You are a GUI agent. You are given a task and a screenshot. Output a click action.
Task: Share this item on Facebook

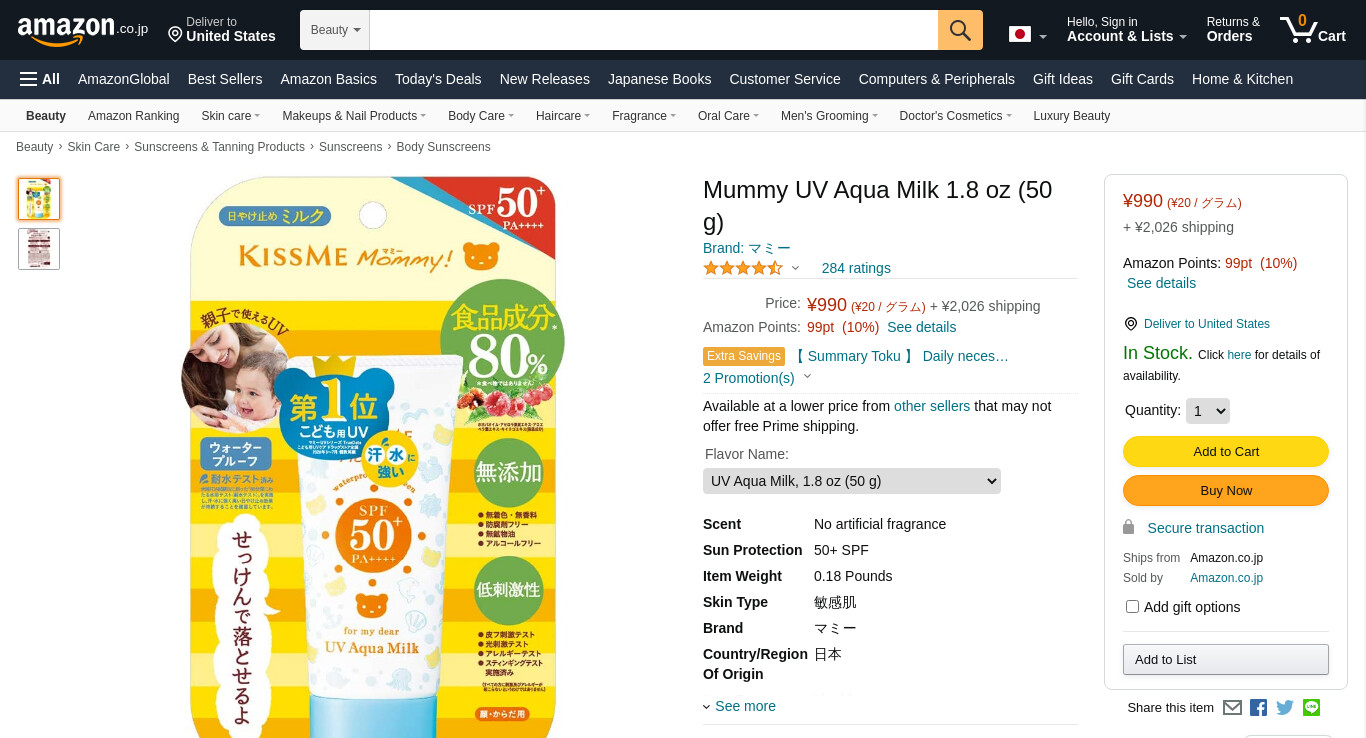1258,708
